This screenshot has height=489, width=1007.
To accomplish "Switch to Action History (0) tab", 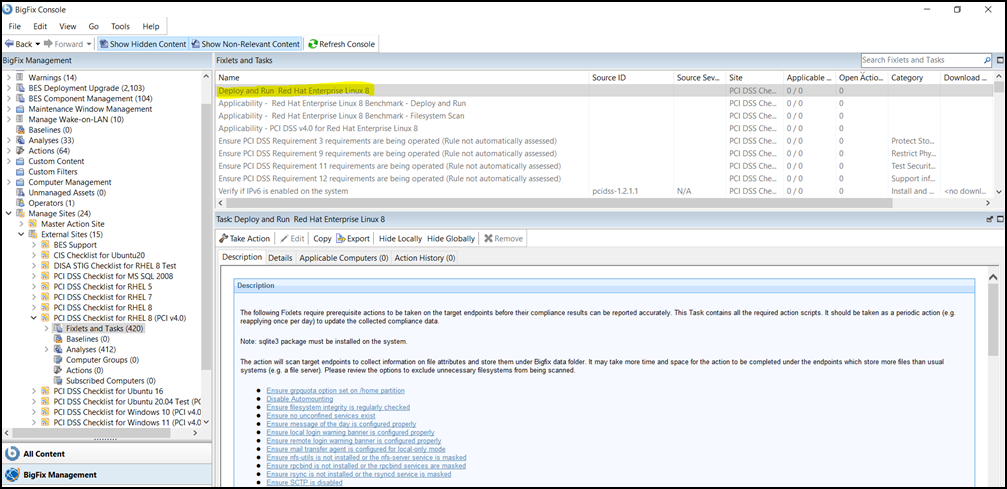I will 425,258.
